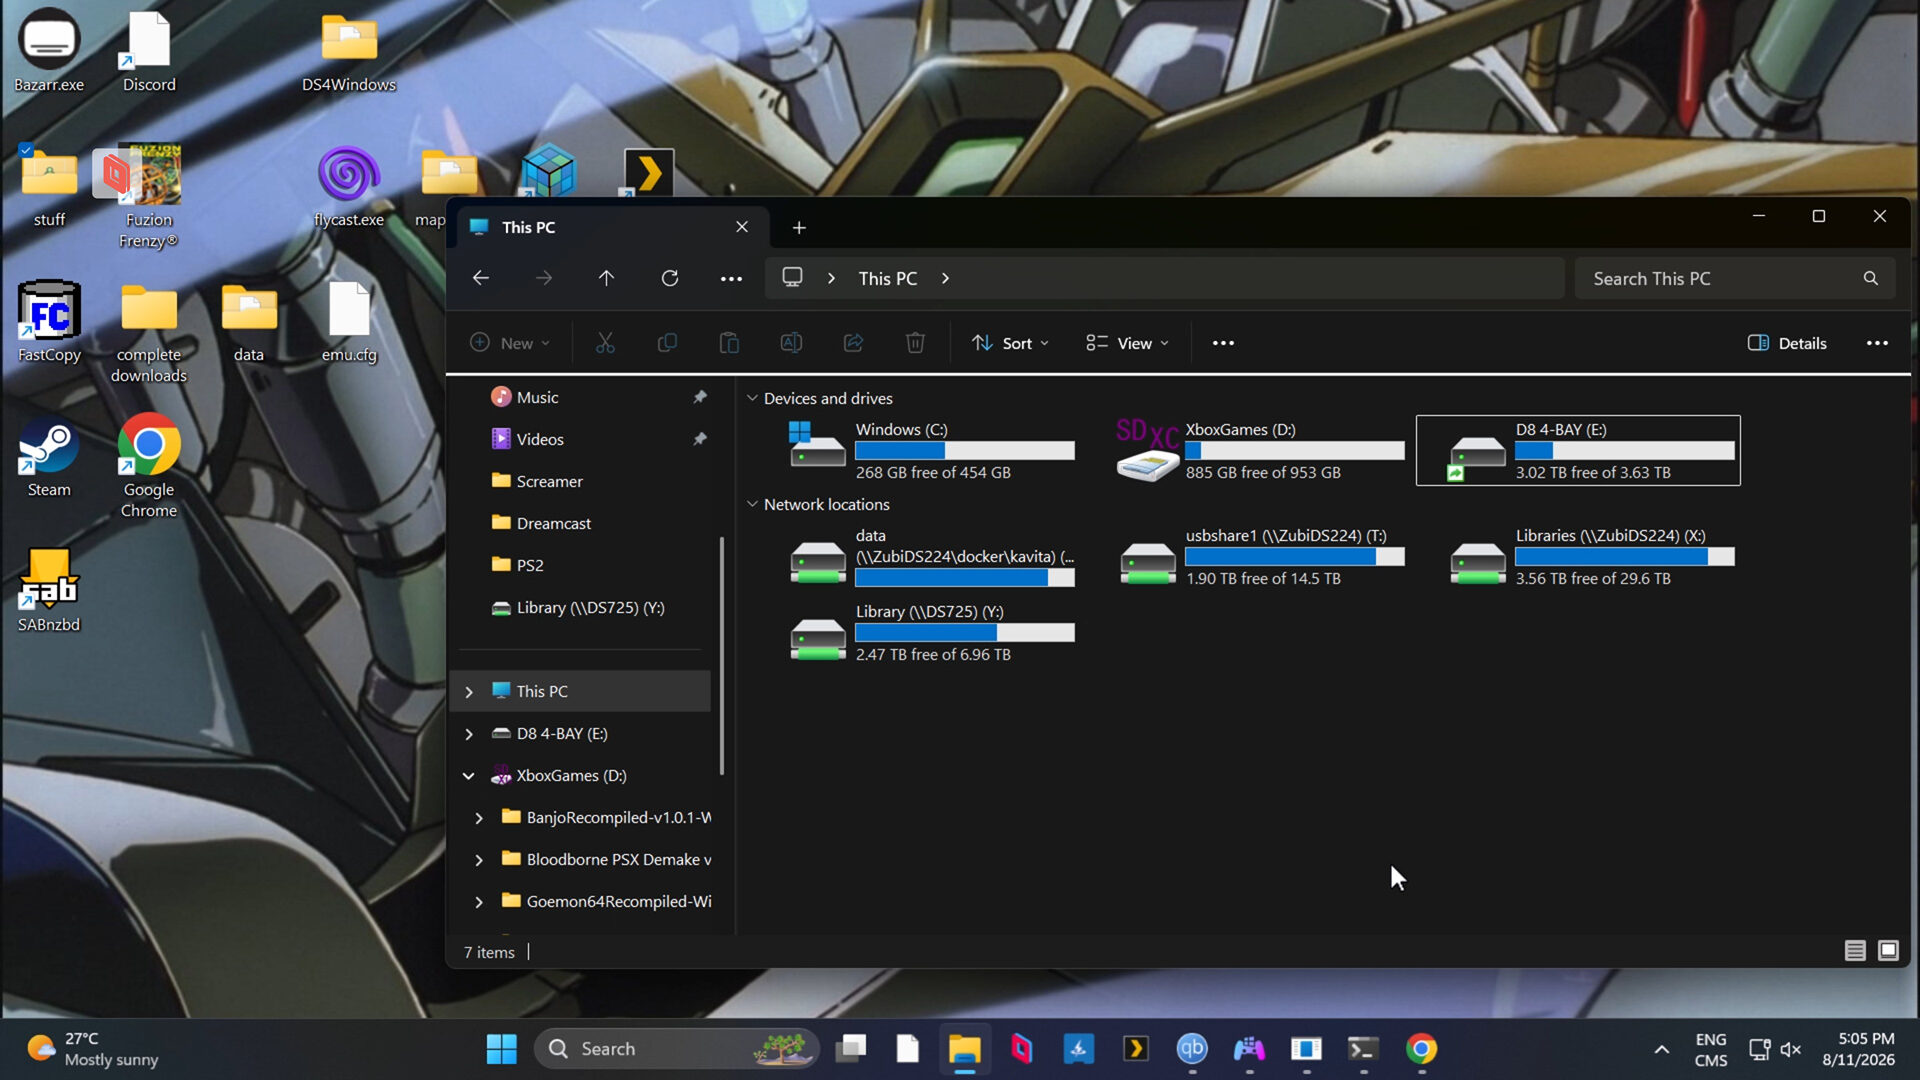Open the New item dropdown

510,343
